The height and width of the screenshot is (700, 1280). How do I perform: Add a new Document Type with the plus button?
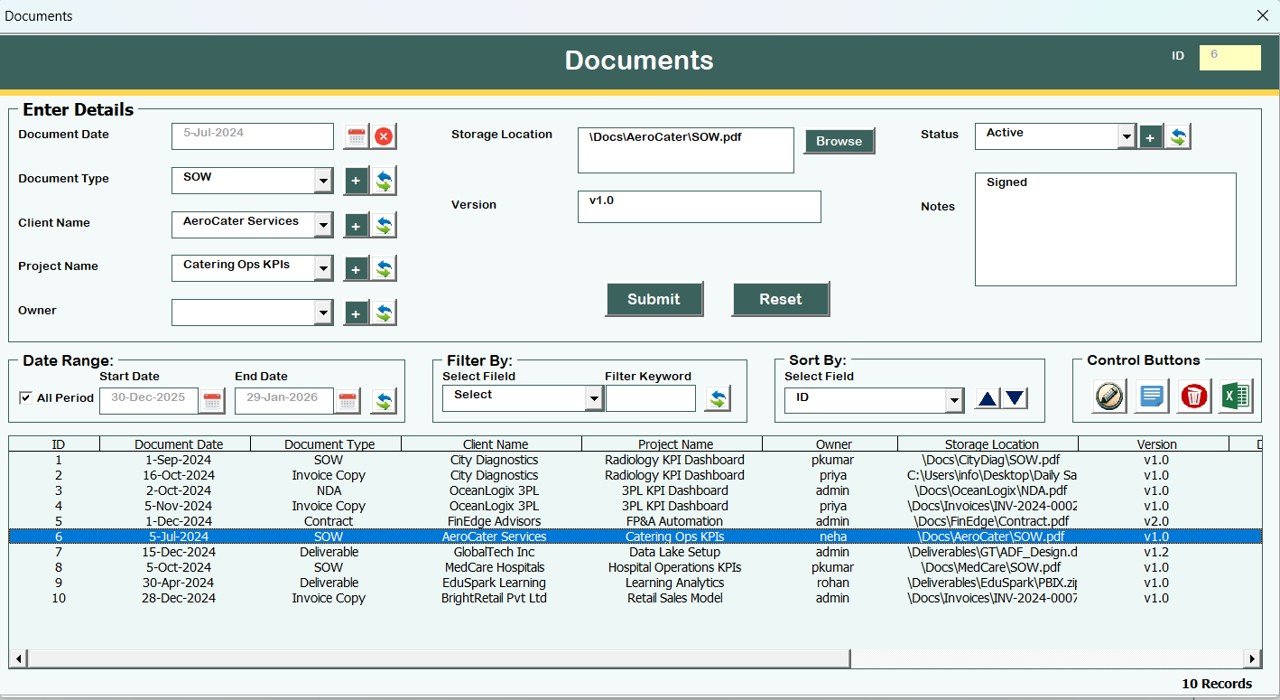[355, 180]
